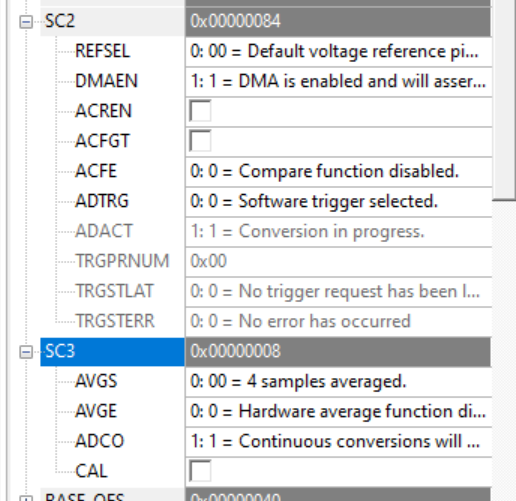Click the 'No trigger request' TRGSTLAT value
Image resolution: width=516 pixels, height=501 pixels.
coord(338,291)
